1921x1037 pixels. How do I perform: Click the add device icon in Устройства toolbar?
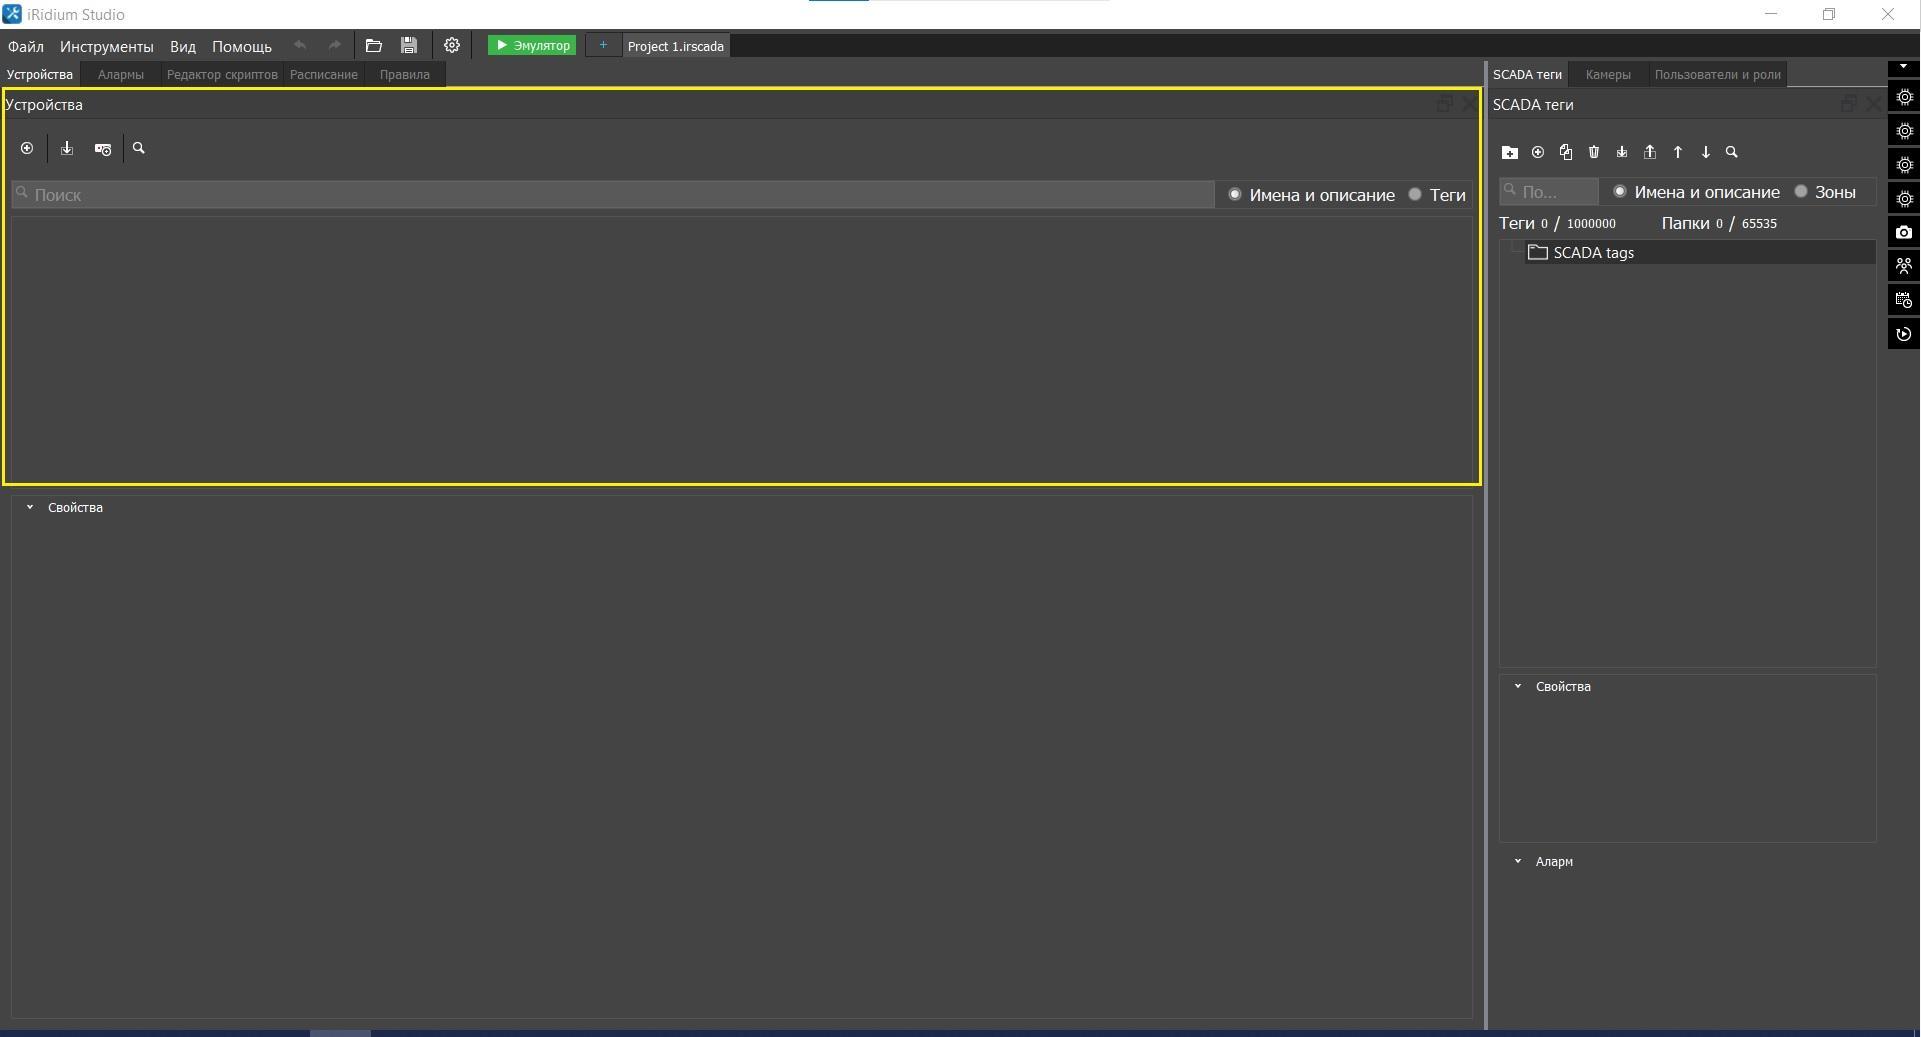tap(27, 149)
